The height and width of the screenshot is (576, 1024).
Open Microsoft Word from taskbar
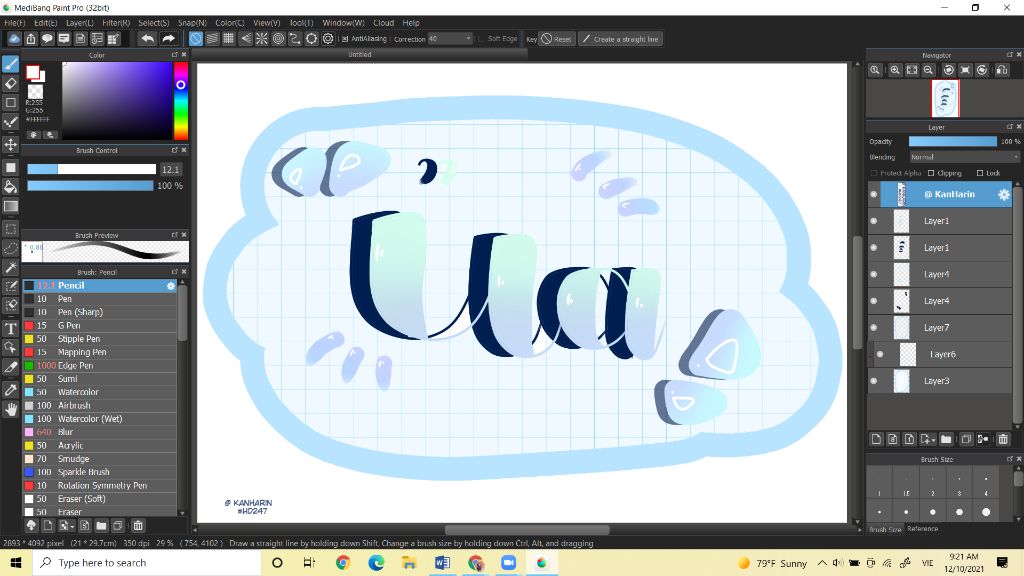442,562
